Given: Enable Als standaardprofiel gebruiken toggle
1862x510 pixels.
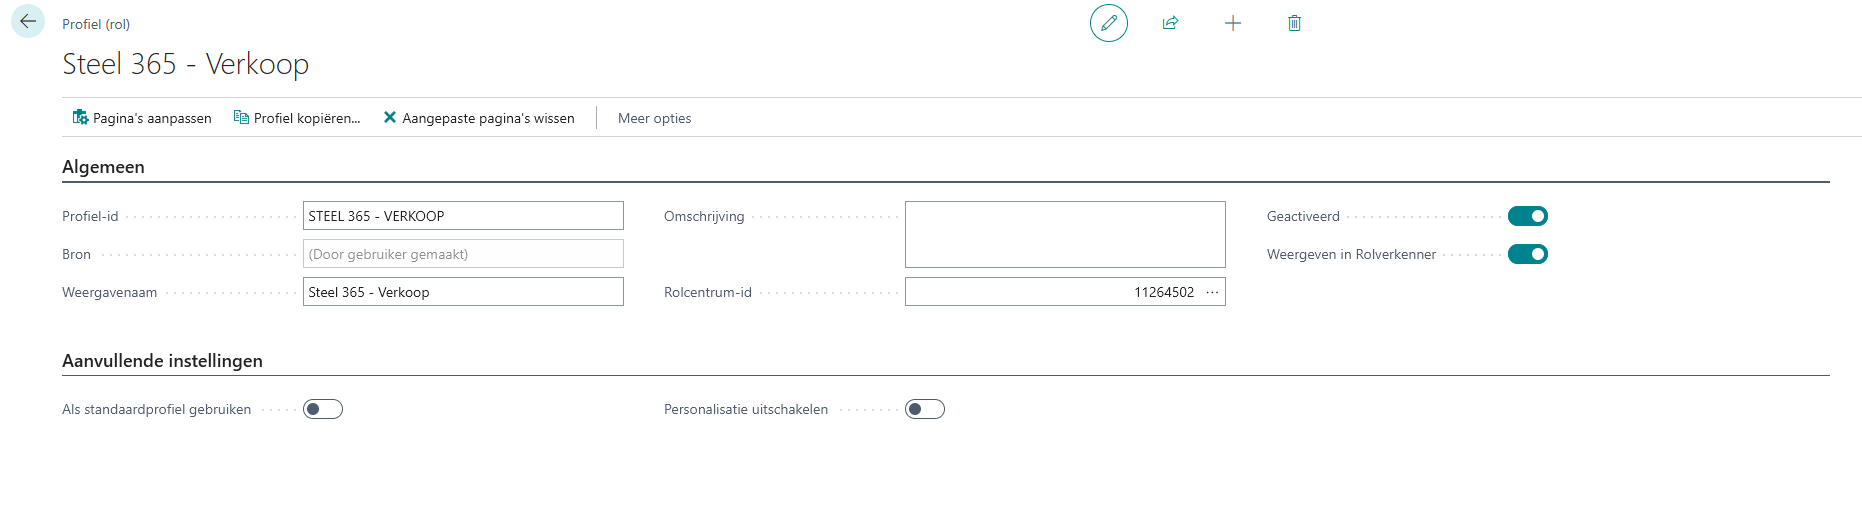Looking at the screenshot, I should click(x=323, y=409).
